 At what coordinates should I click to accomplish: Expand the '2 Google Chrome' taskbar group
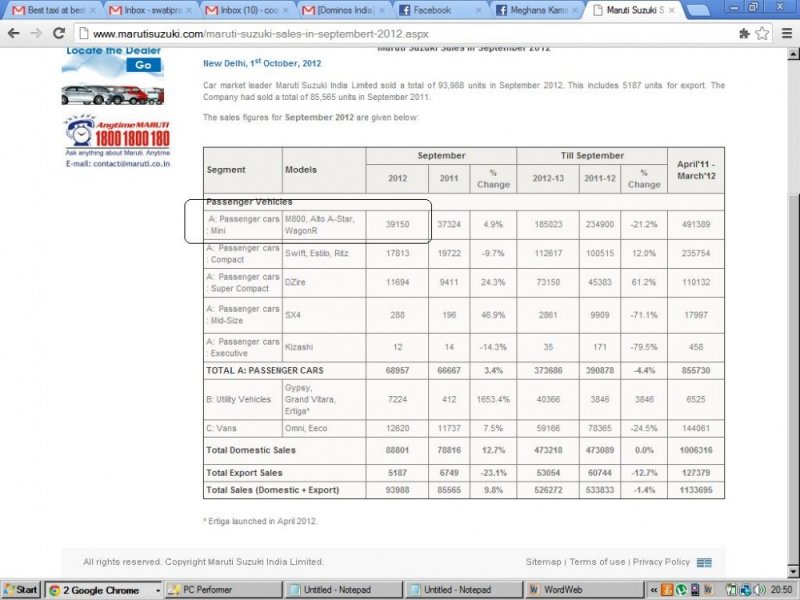103,590
